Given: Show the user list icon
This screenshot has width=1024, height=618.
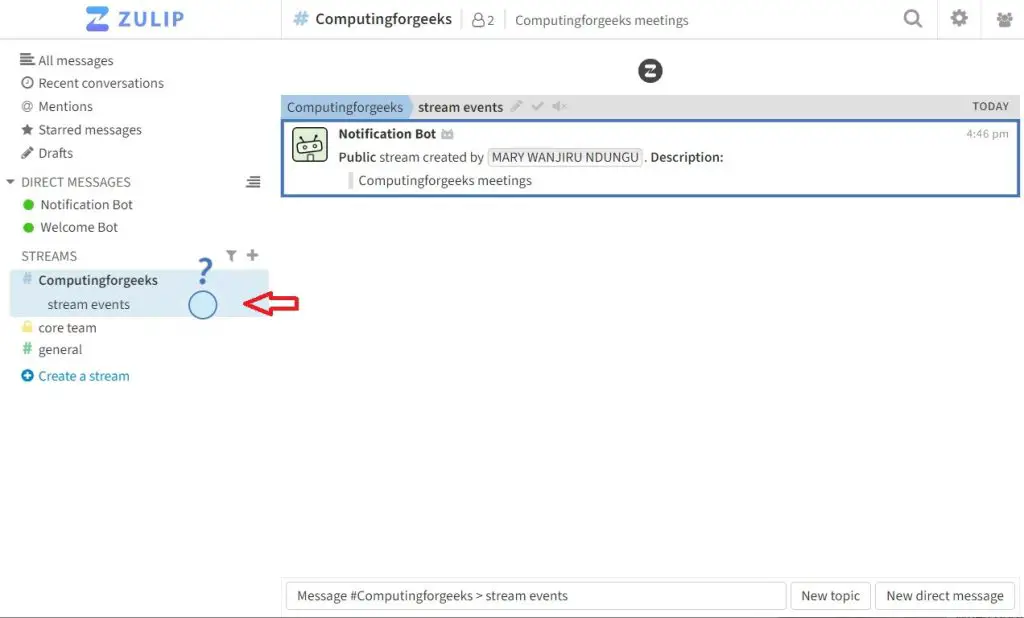Looking at the screenshot, I should [1004, 20].
